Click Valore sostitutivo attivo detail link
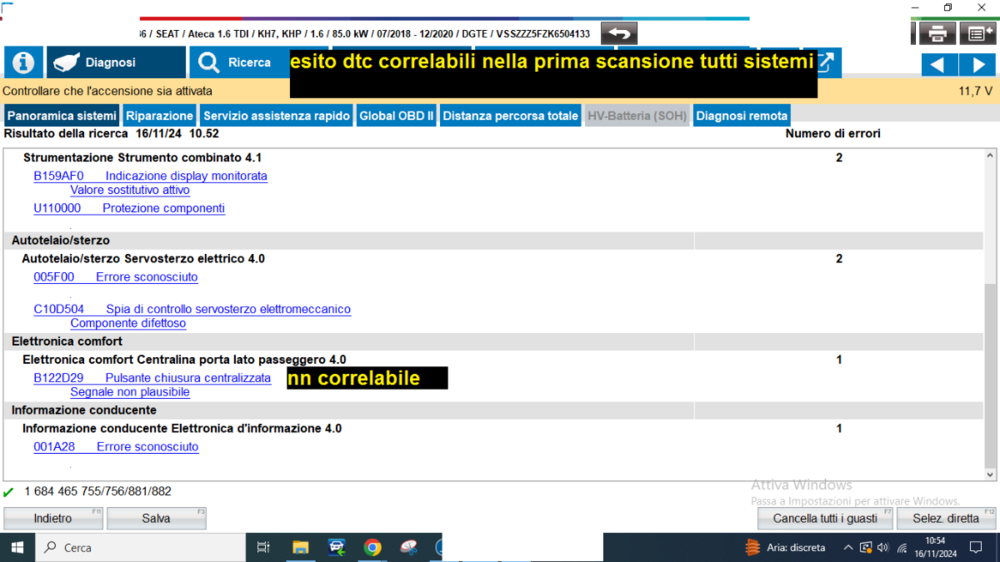The image size is (1000, 562). 129,190
